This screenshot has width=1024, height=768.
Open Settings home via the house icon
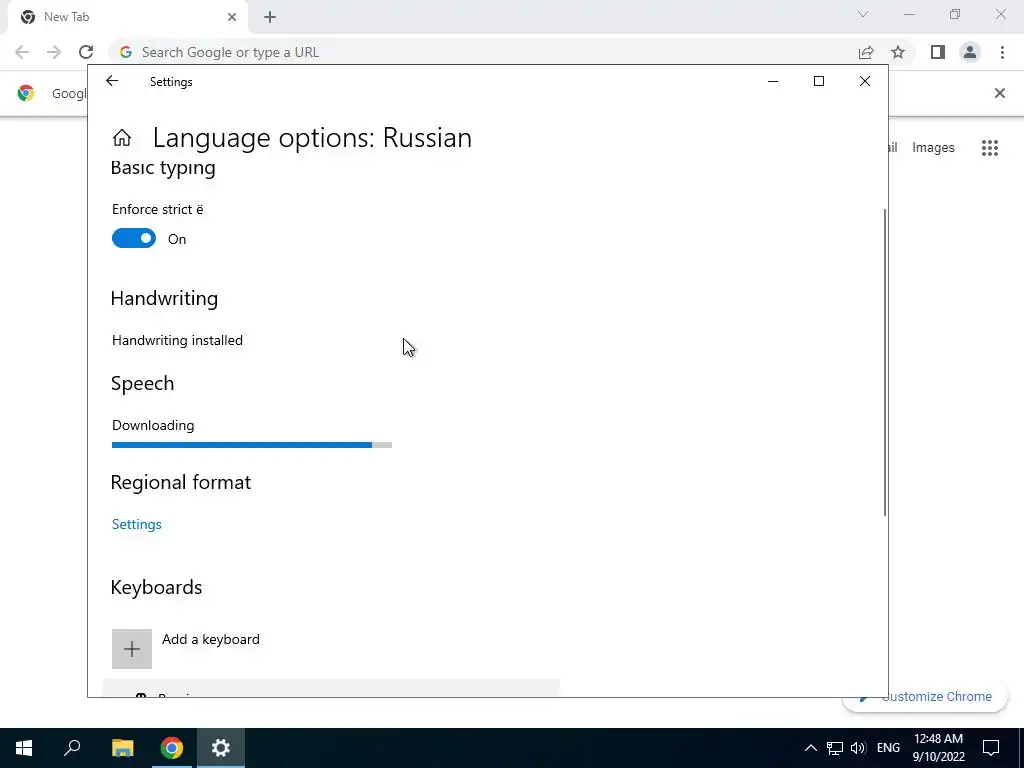tap(122, 138)
